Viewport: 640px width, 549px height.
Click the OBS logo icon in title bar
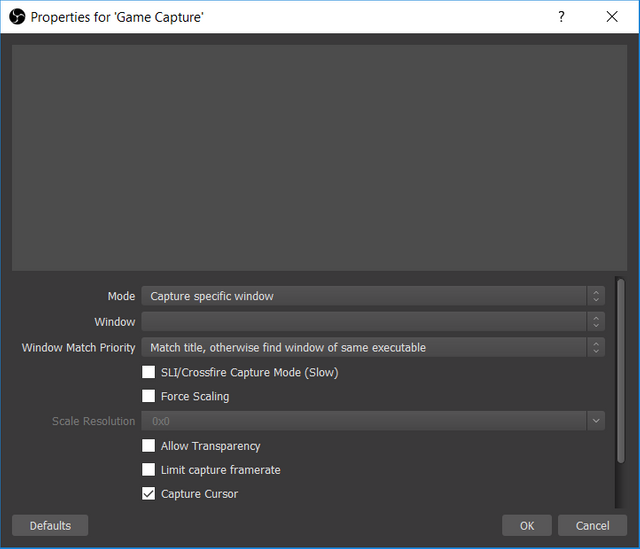[x=16, y=17]
